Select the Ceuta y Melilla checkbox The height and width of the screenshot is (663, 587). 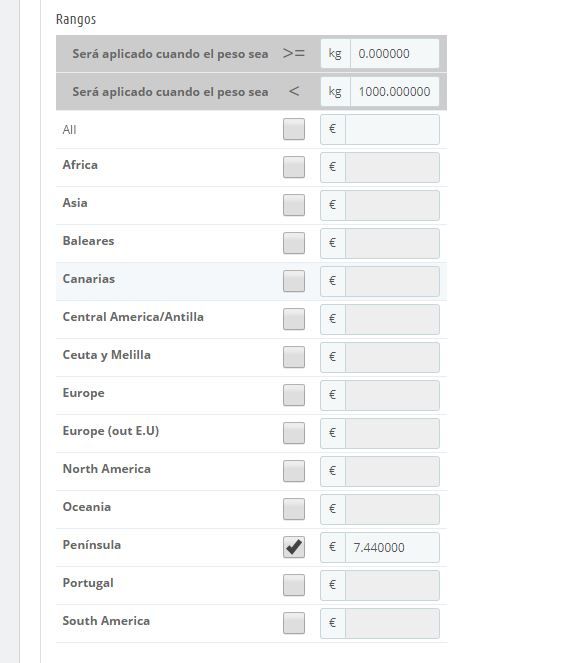click(294, 357)
